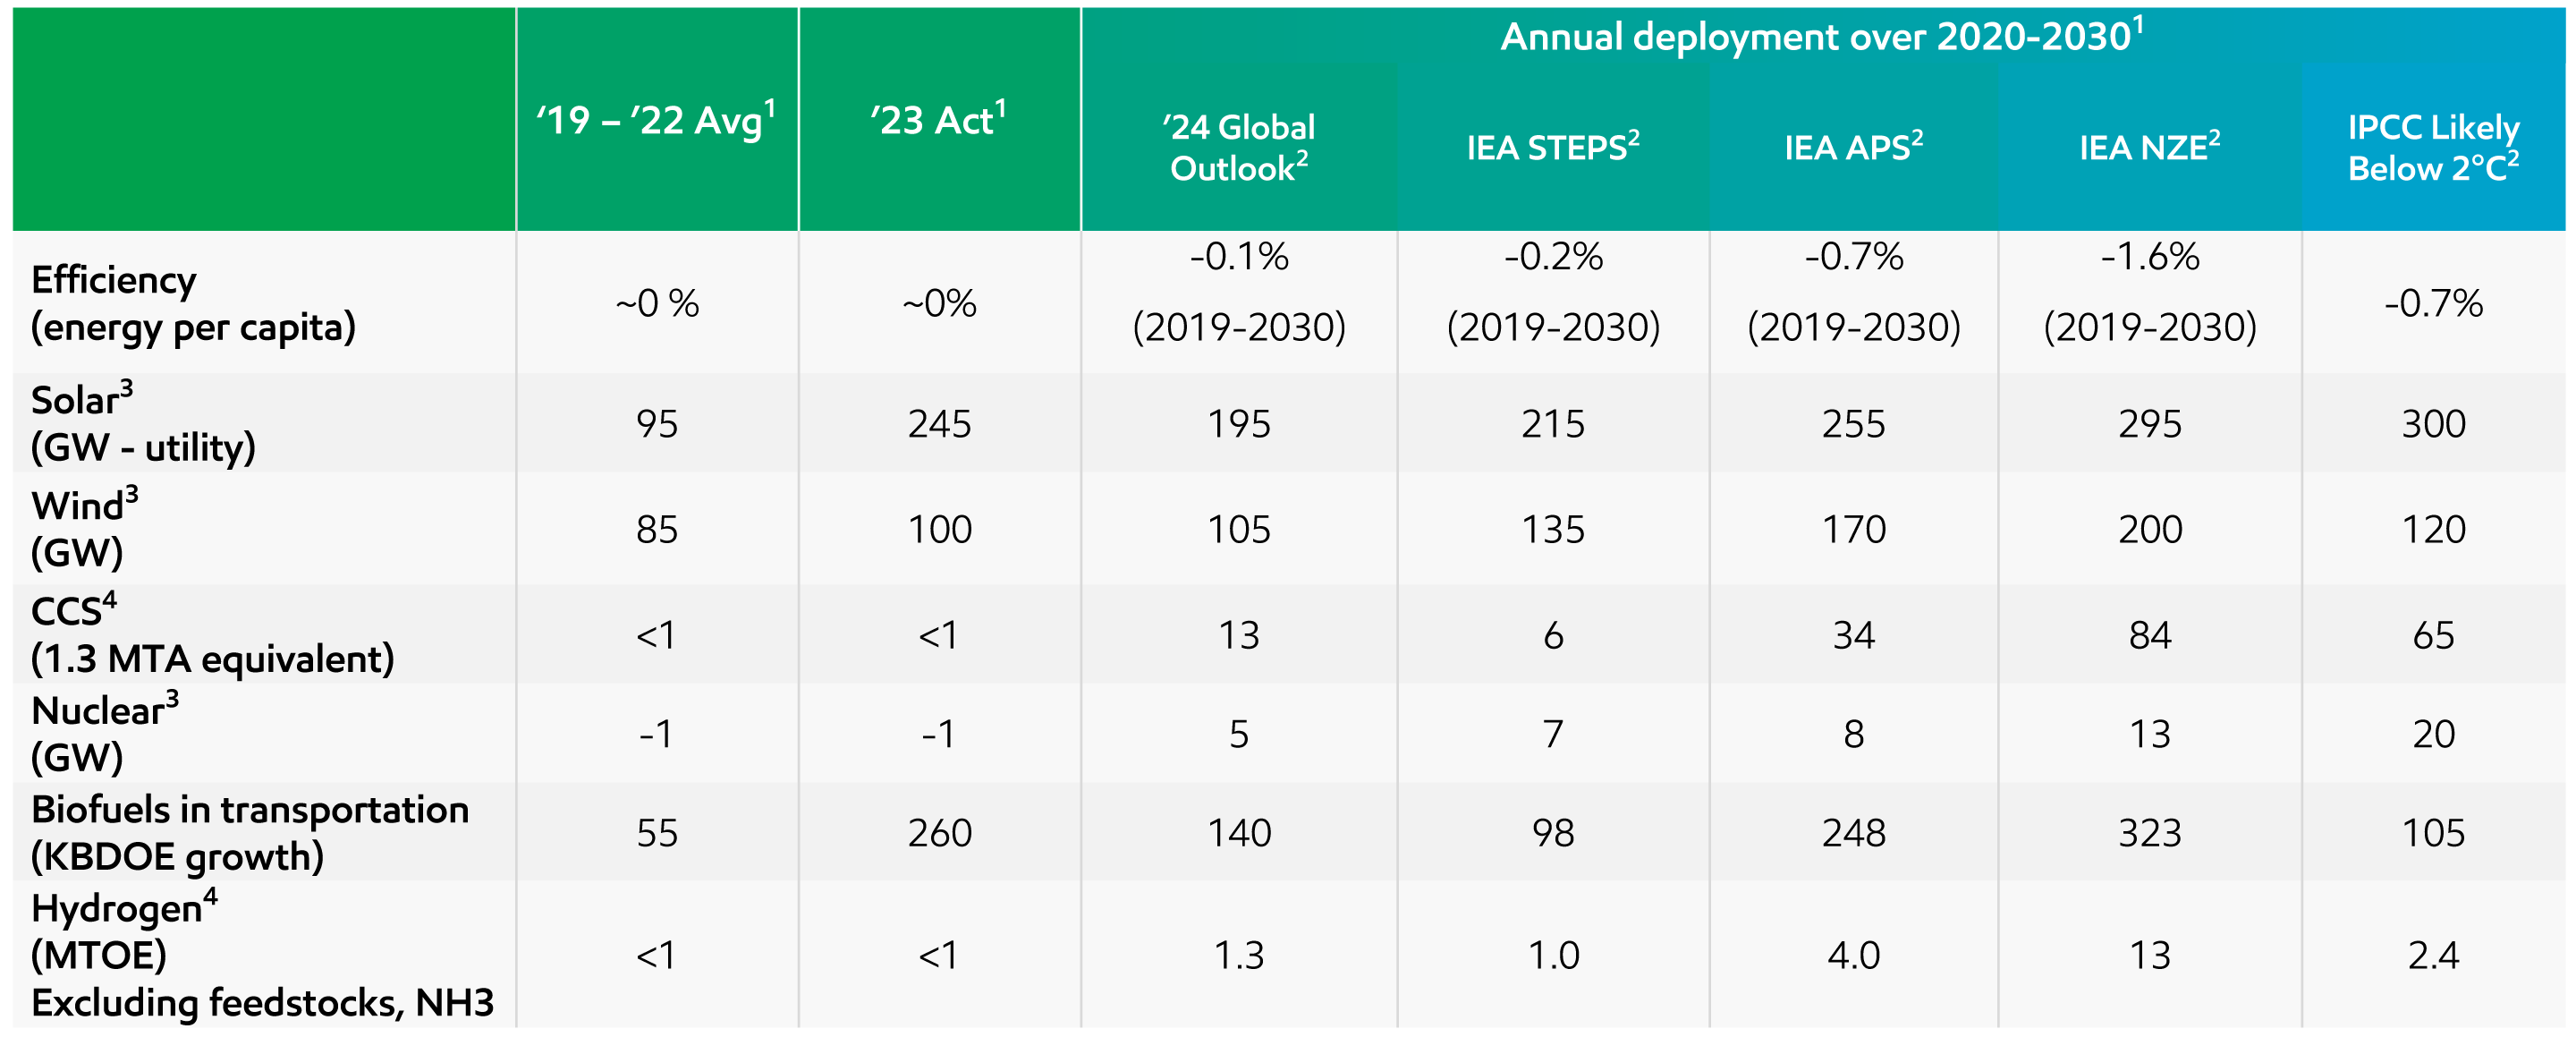Select IEA NZE efficiency value -1.6%
The width and height of the screenshot is (2576, 1037).
coord(2149,257)
